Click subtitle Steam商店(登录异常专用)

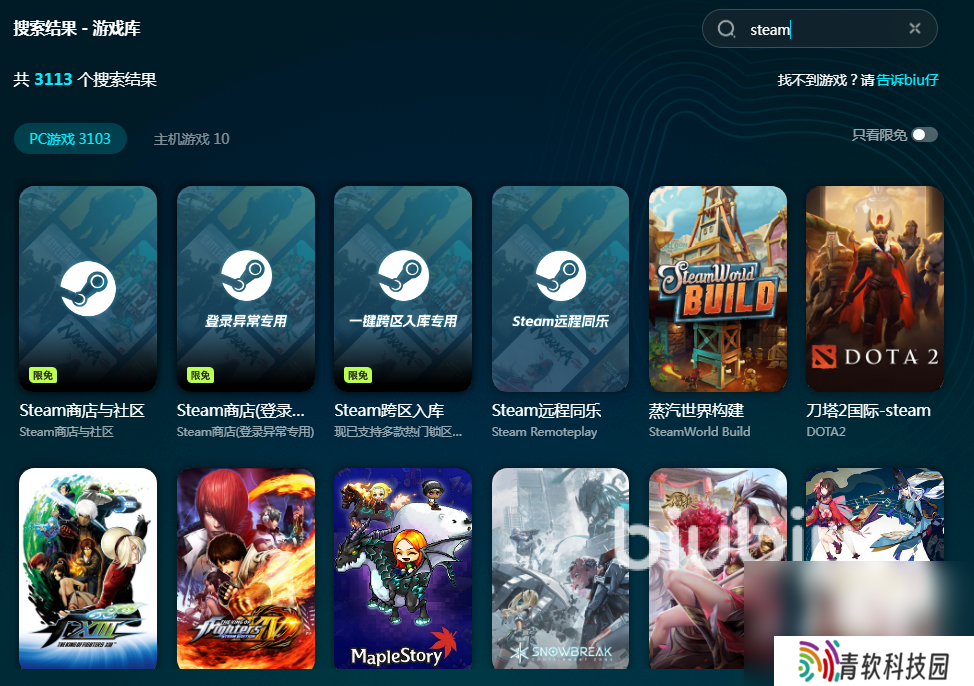(245, 432)
